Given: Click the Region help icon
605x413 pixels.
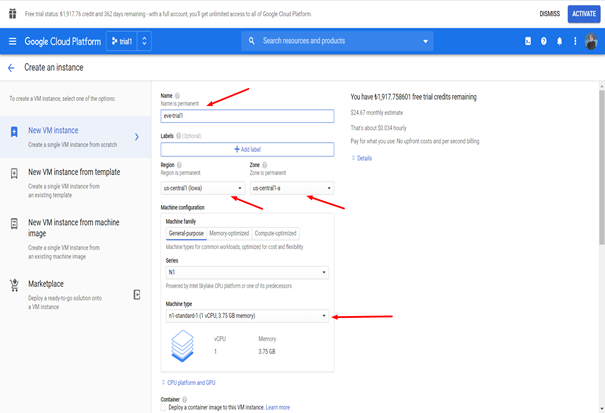Looking at the screenshot, I should 179,165.
